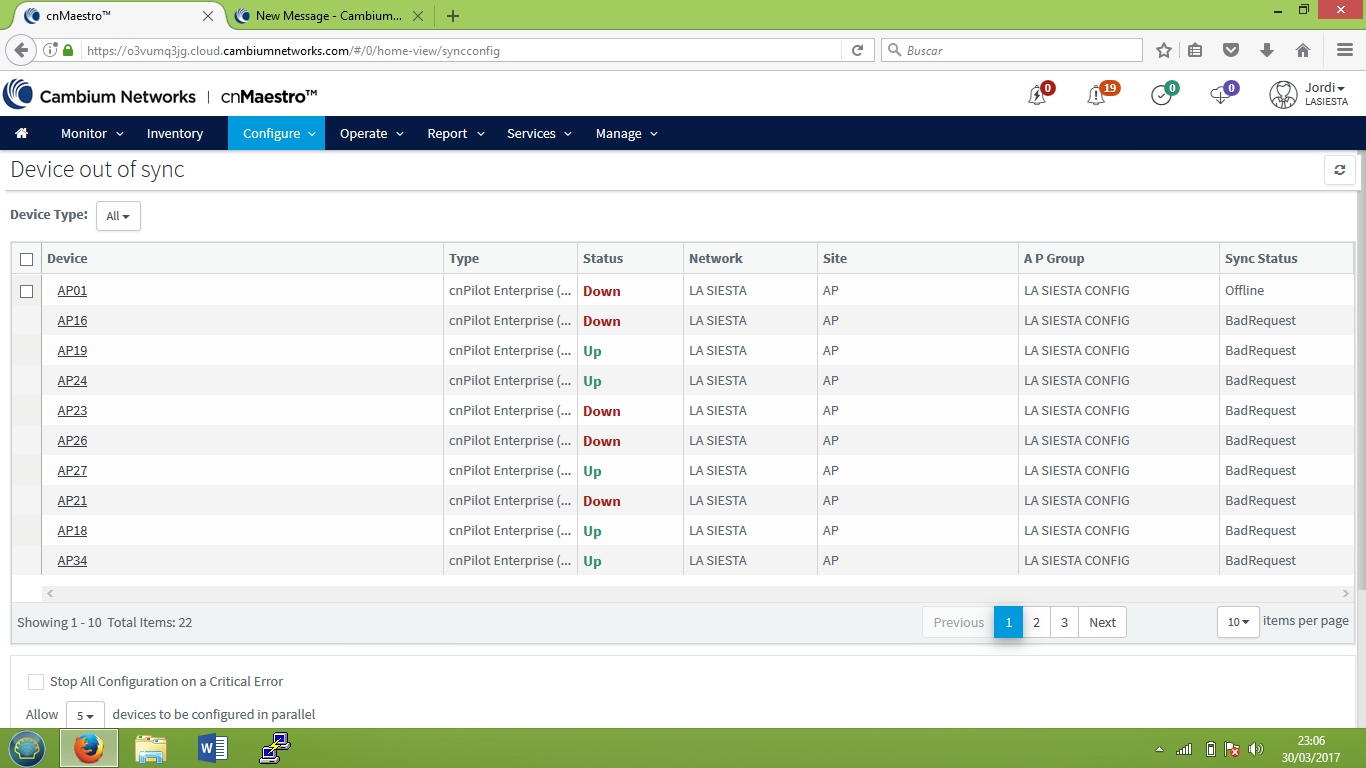Open the critical alarms bell with lightning icon
The image size is (1366, 768).
pyautogui.click(x=1038, y=95)
